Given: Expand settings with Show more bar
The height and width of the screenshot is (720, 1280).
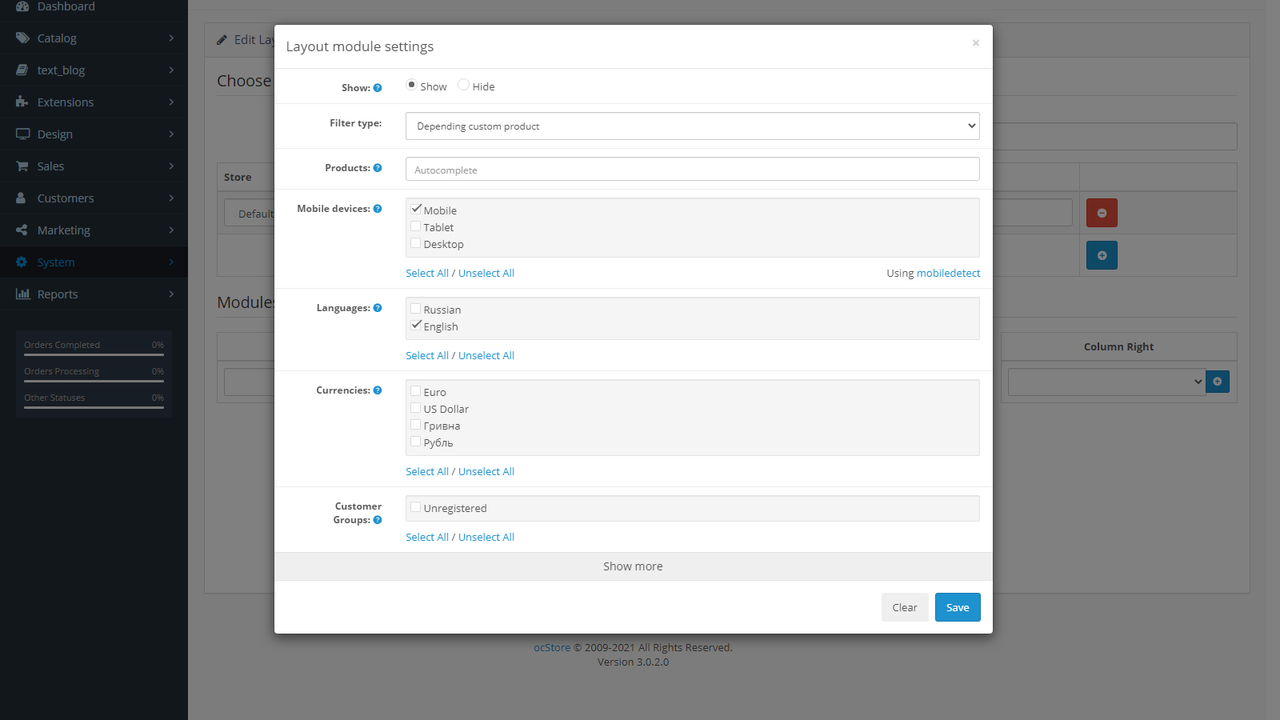Looking at the screenshot, I should tap(633, 566).
